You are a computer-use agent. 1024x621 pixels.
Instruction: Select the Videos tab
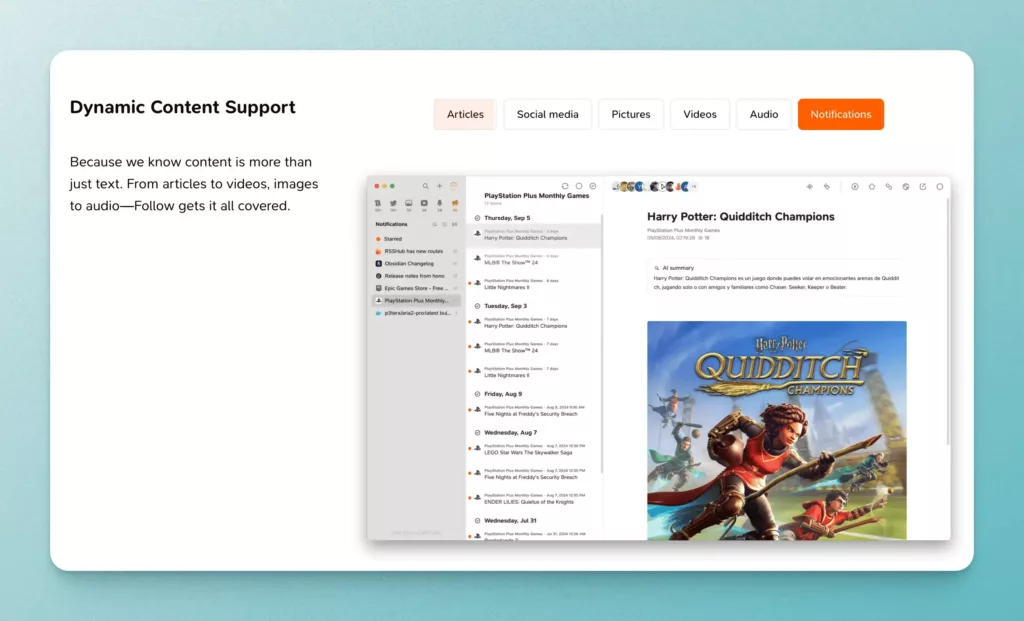click(x=700, y=114)
